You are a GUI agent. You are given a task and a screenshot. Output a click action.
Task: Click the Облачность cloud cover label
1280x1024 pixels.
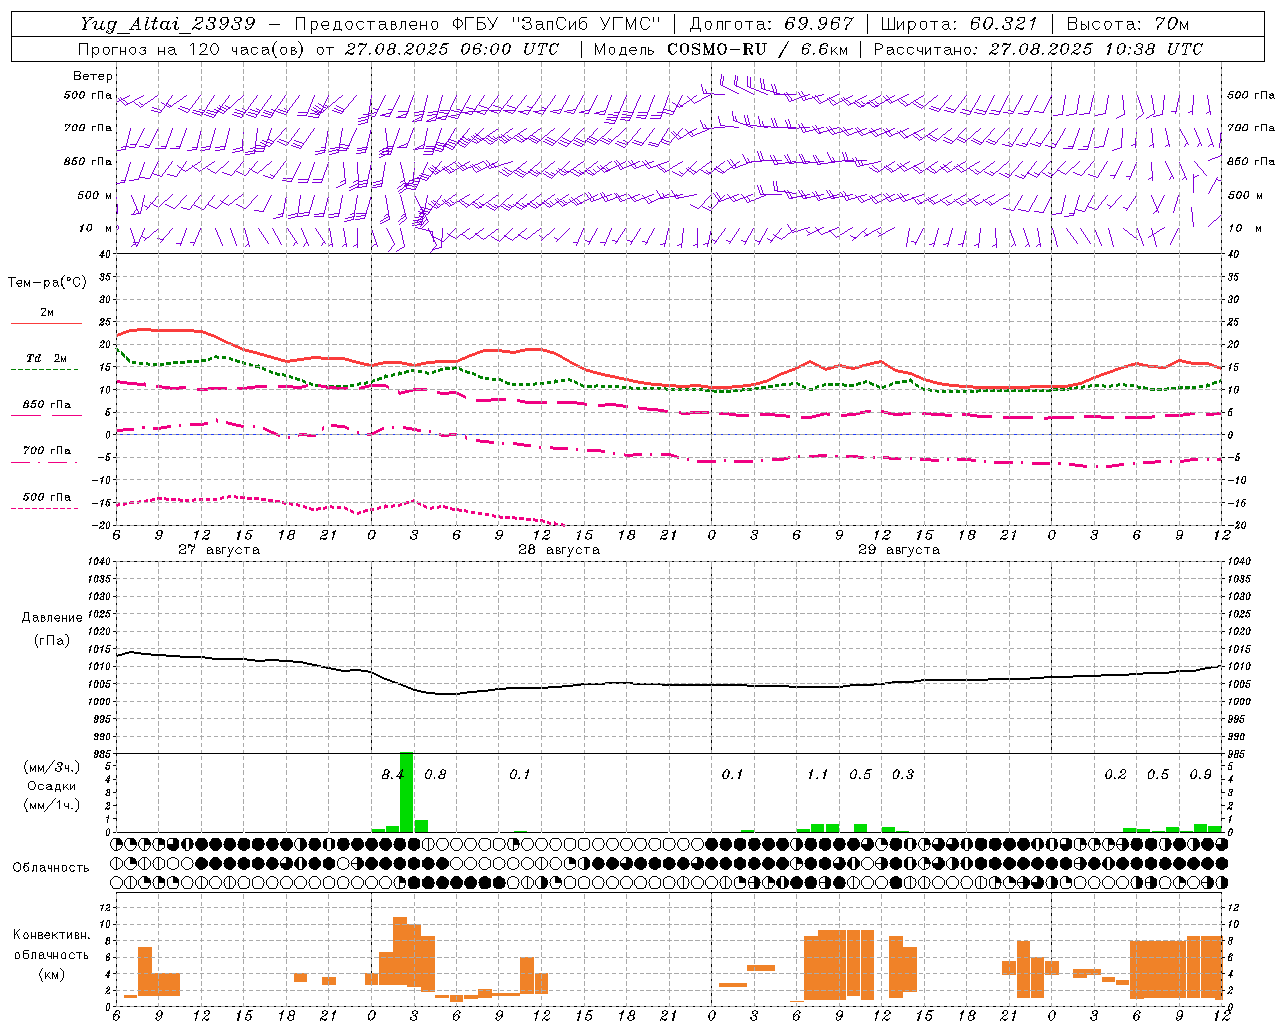click(x=51, y=867)
